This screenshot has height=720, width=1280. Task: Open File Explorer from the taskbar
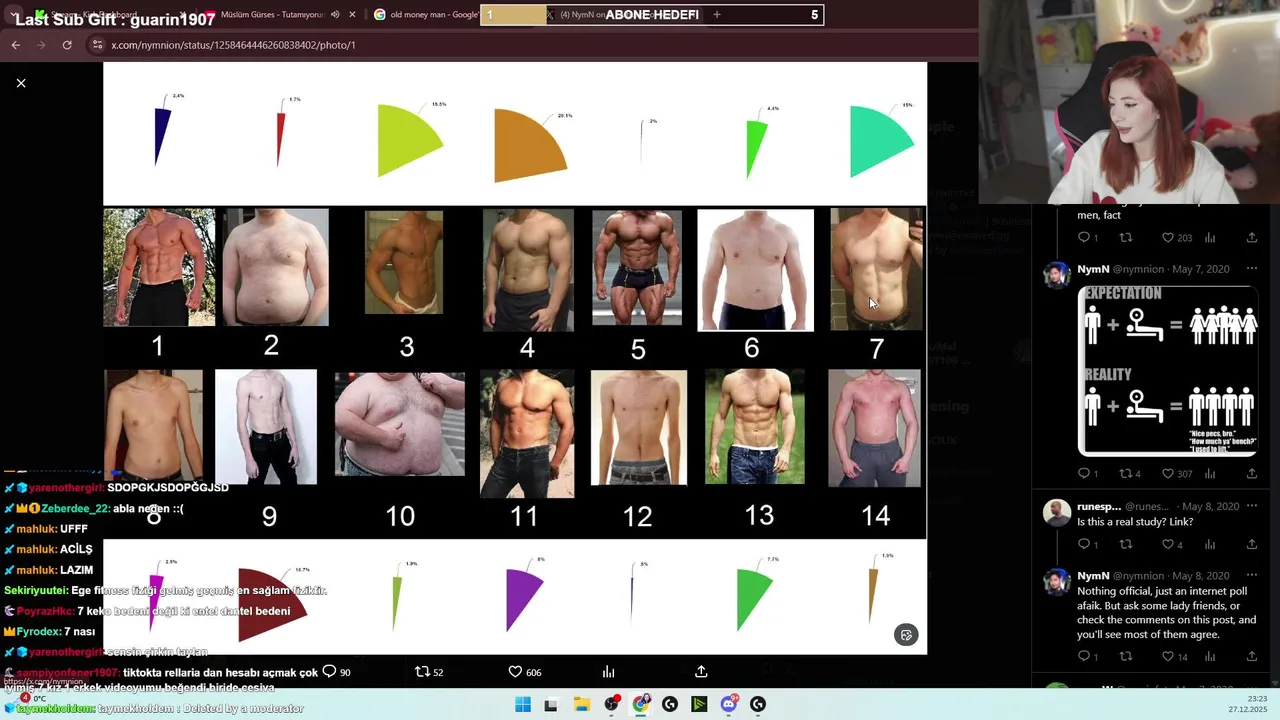pyautogui.click(x=581, y=704)
